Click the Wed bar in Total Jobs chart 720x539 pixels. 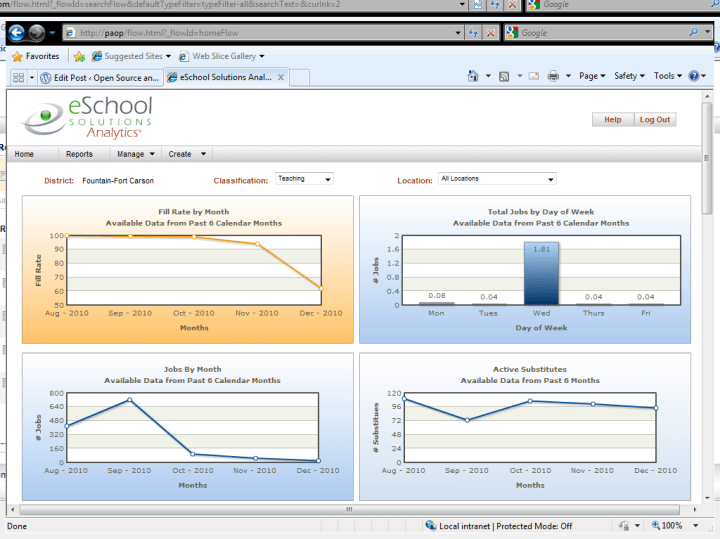coord(541,272)
